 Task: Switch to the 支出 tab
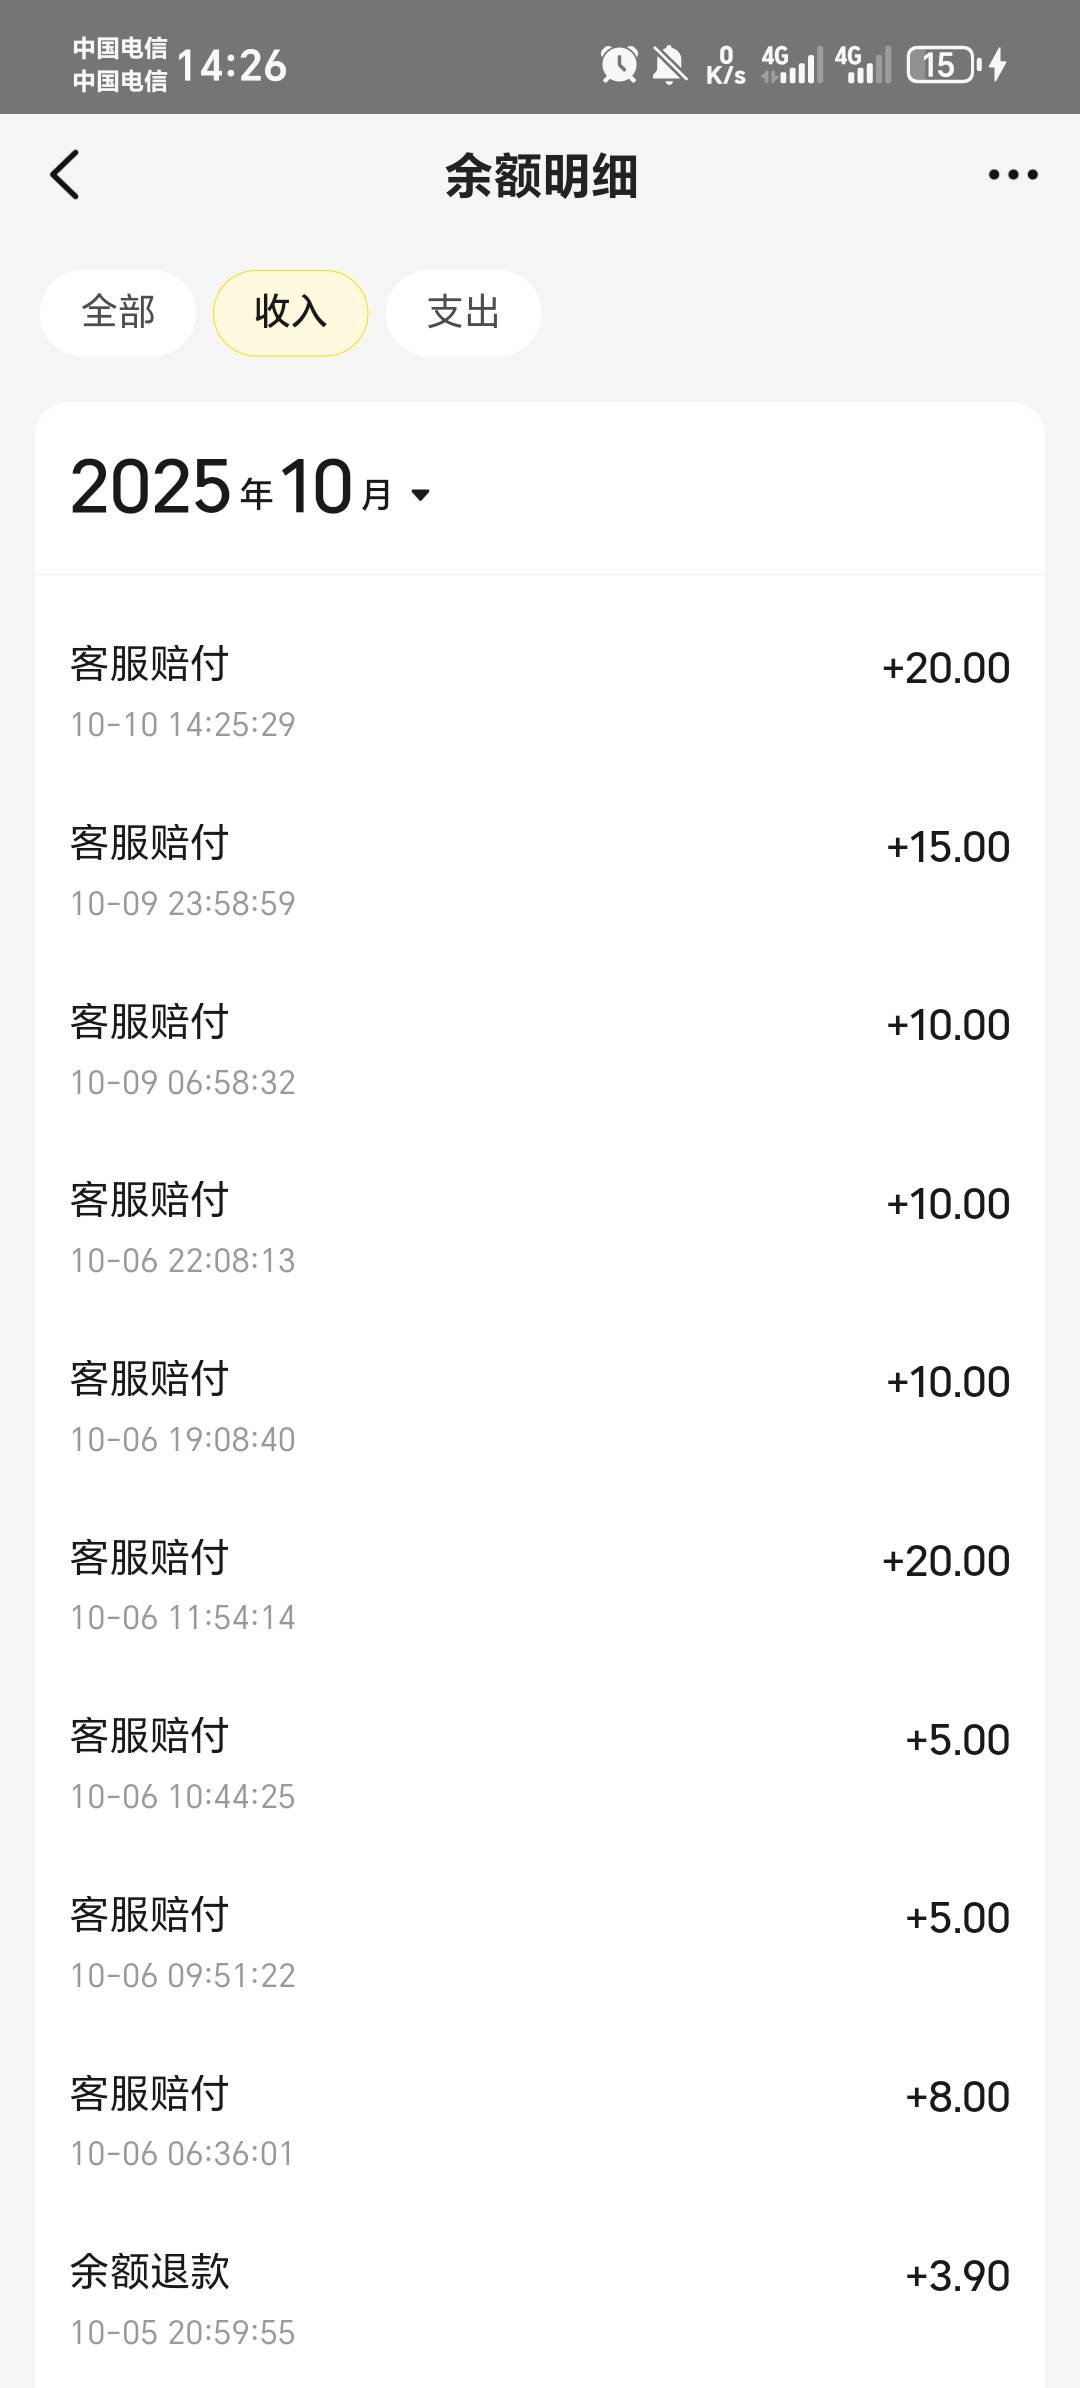463,313
